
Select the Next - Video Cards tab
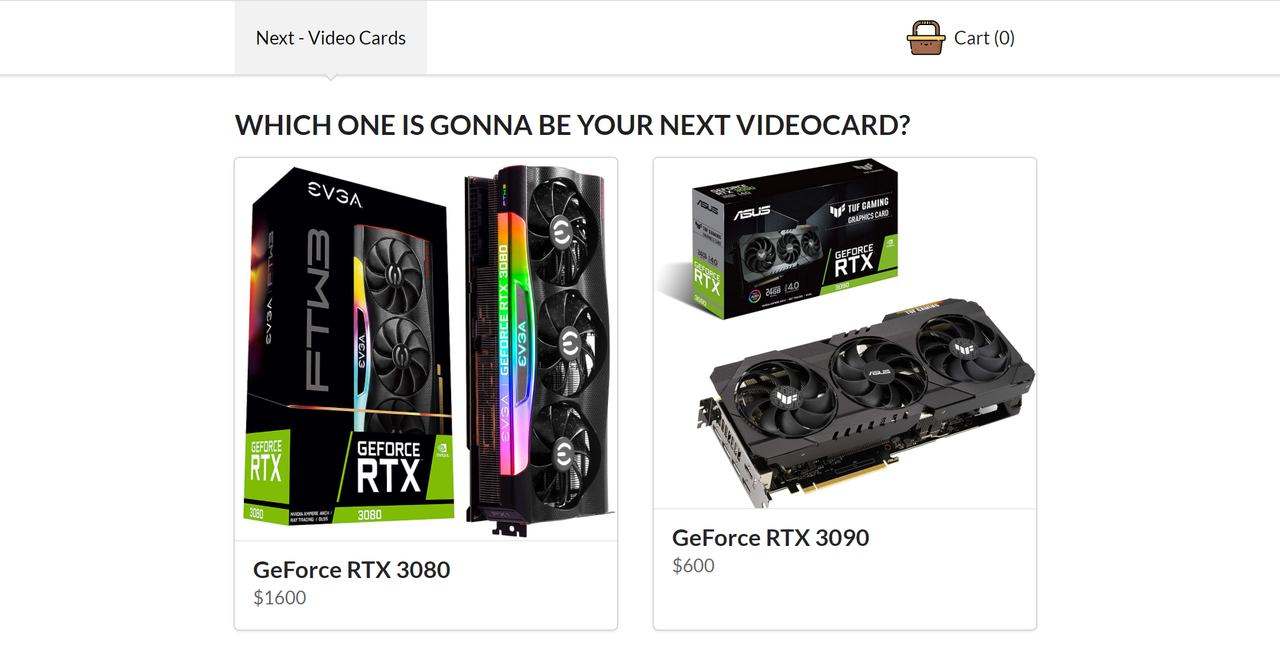331,38
